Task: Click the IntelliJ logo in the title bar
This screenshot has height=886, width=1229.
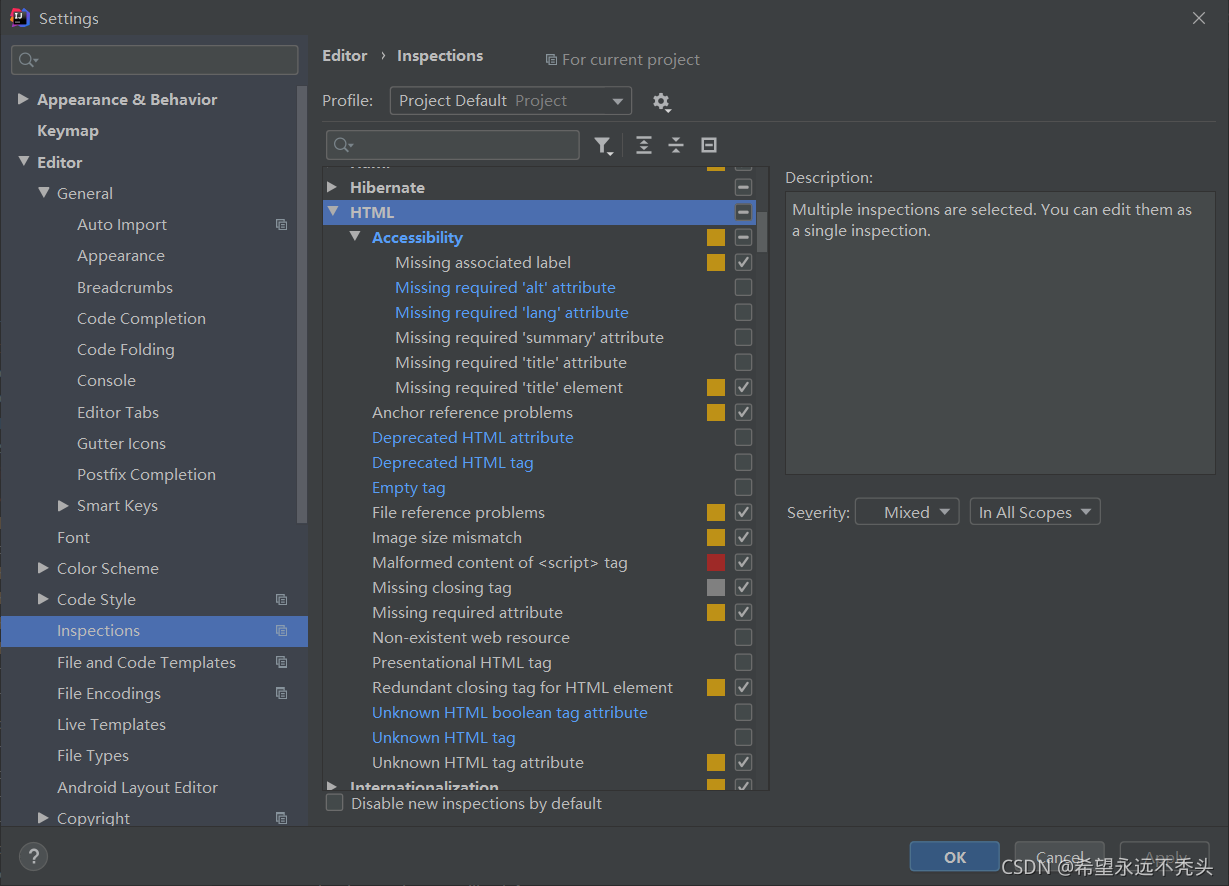Action: coord(19,18)
